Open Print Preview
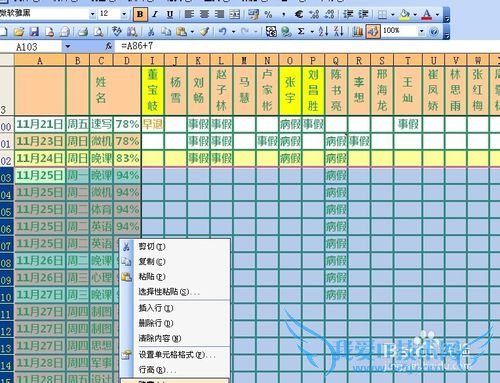 [x=98, y=32]
